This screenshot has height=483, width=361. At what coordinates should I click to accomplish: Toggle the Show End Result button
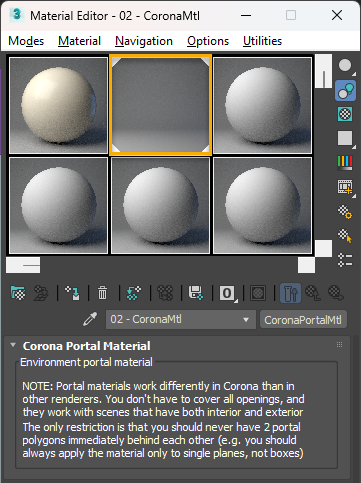tap(290, 293)
